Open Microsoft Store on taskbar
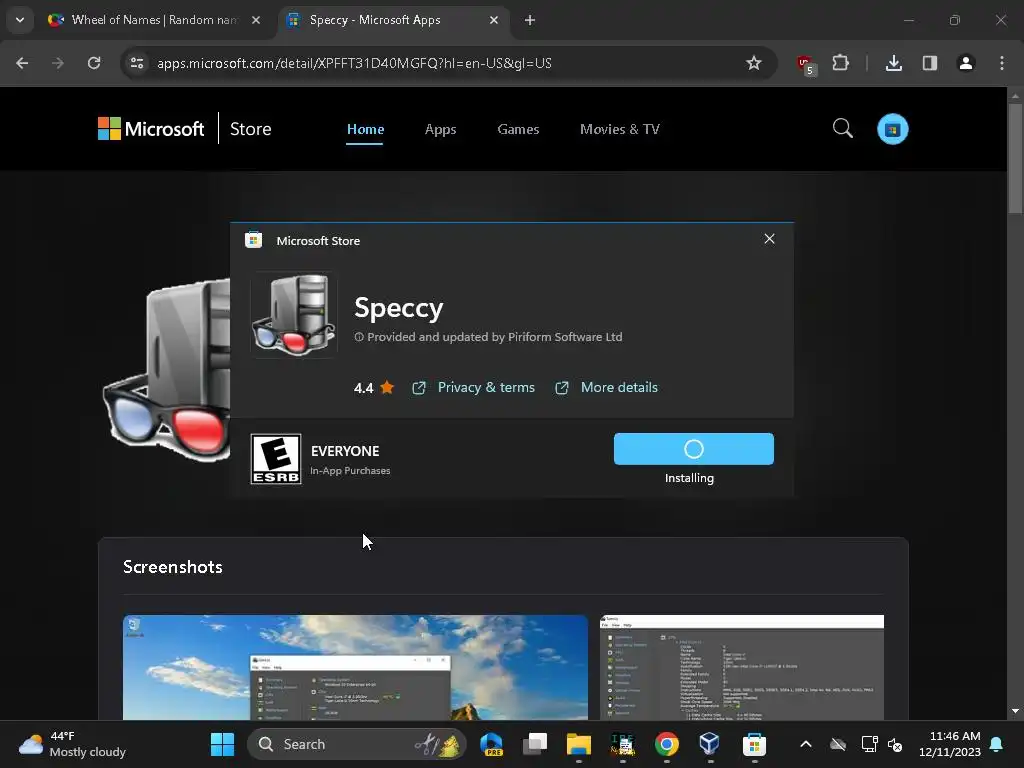 (x=754, y=744)
